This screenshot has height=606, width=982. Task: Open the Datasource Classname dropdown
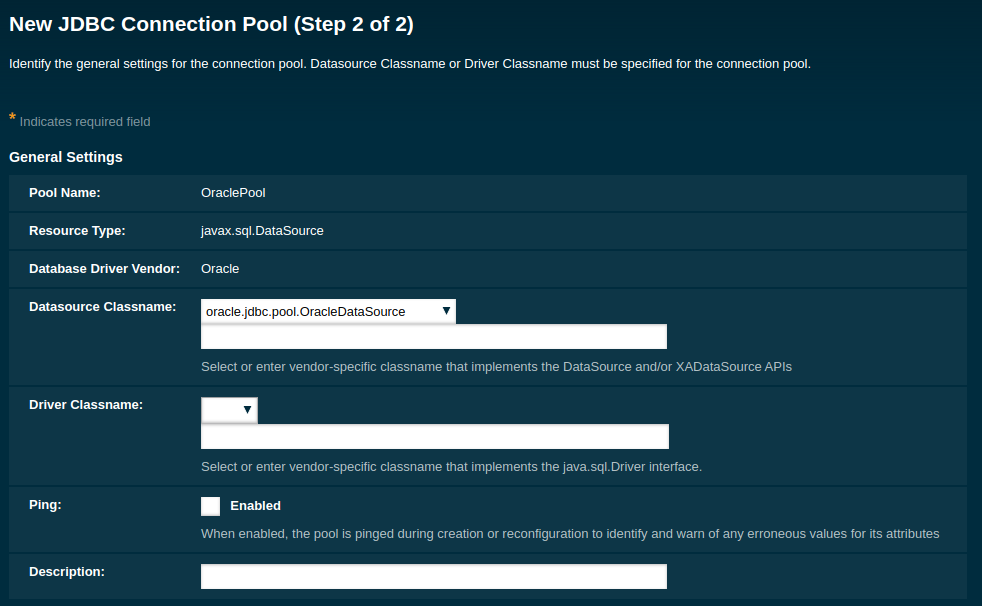pyautogui.click(x=328, y=311)
